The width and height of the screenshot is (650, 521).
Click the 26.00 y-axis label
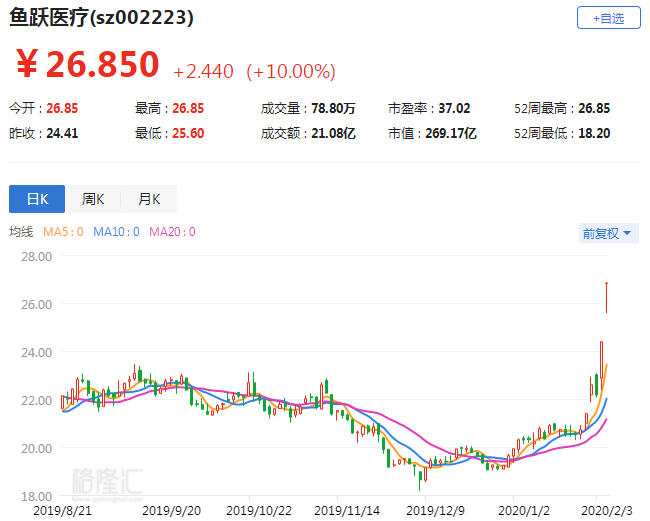(36, 305)
